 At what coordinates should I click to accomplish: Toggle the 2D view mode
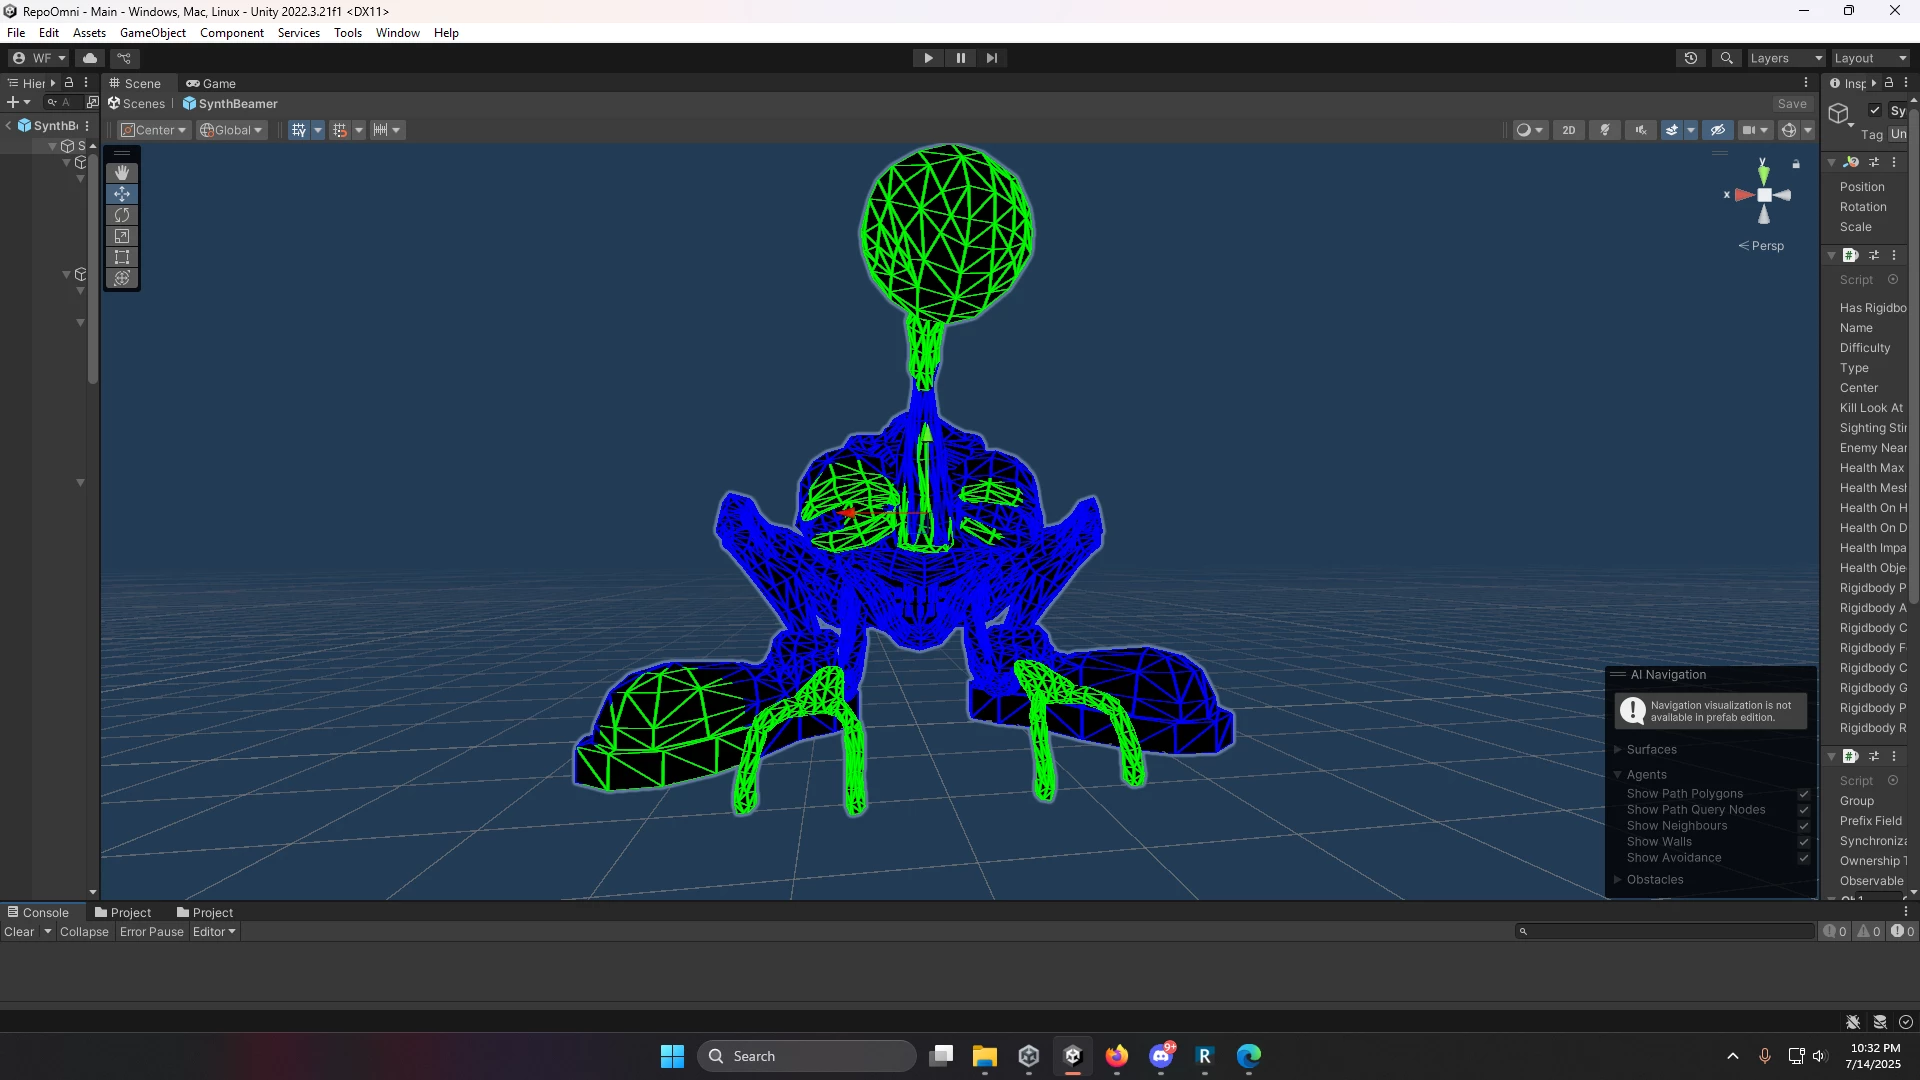click(1569, 130)
